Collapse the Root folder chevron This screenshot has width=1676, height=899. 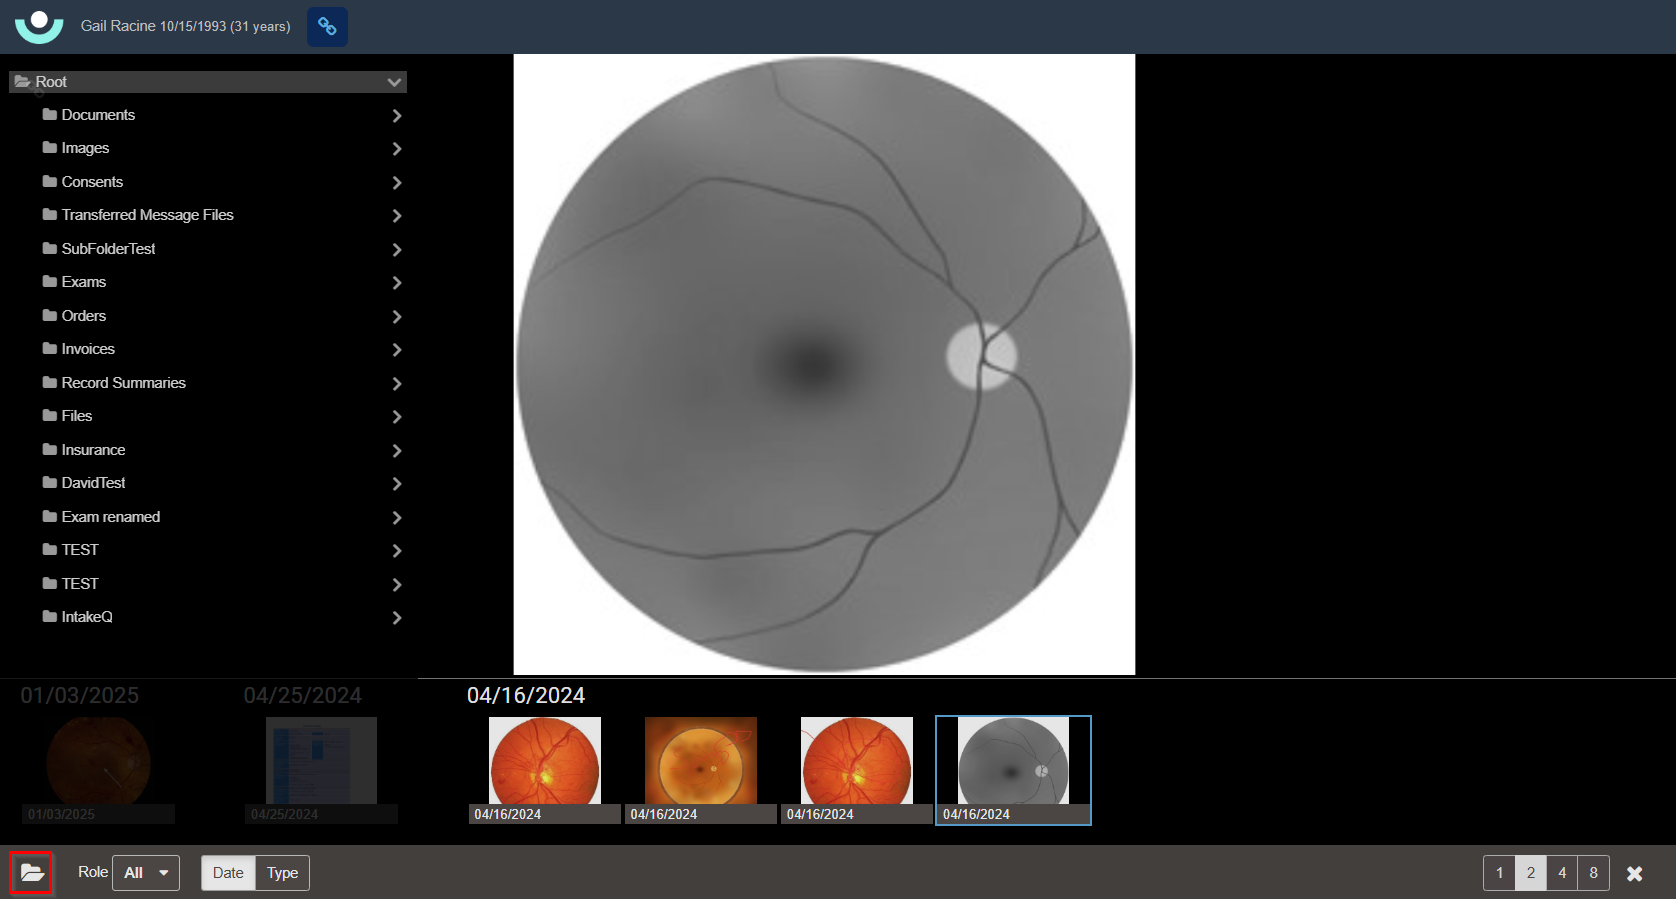point(394,82)
